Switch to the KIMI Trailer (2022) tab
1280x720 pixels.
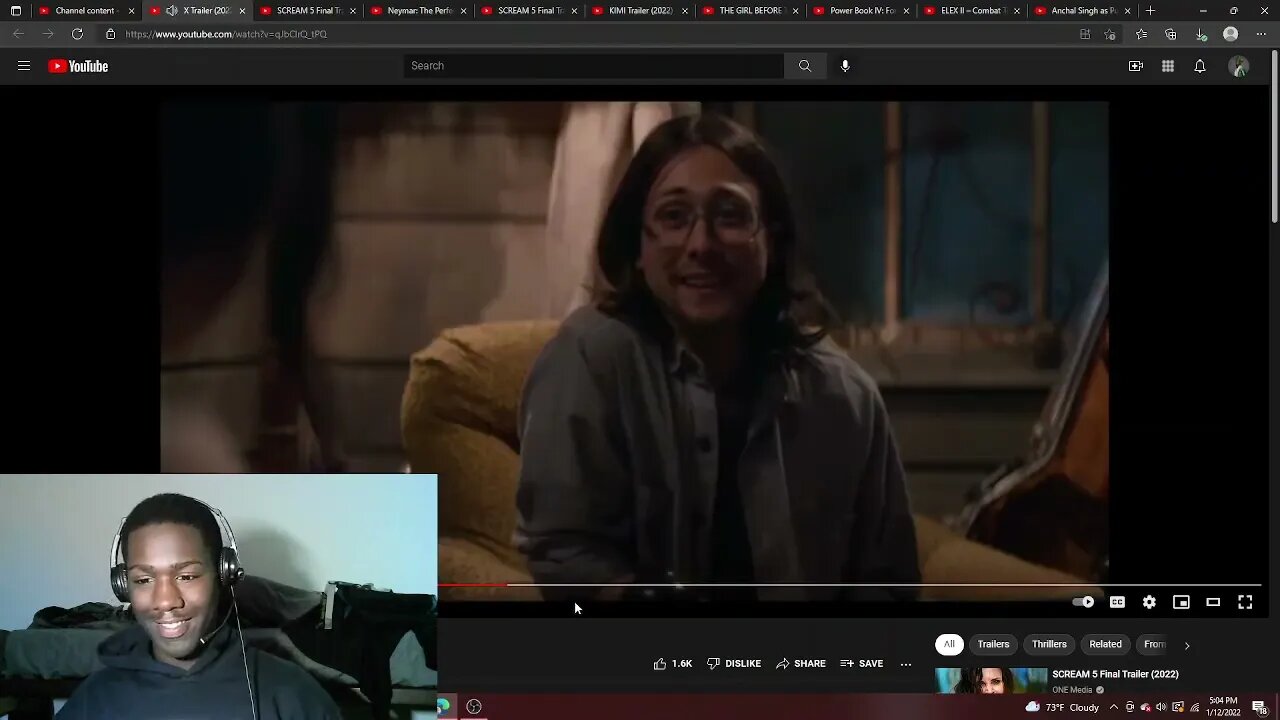[x=640, y=11]
